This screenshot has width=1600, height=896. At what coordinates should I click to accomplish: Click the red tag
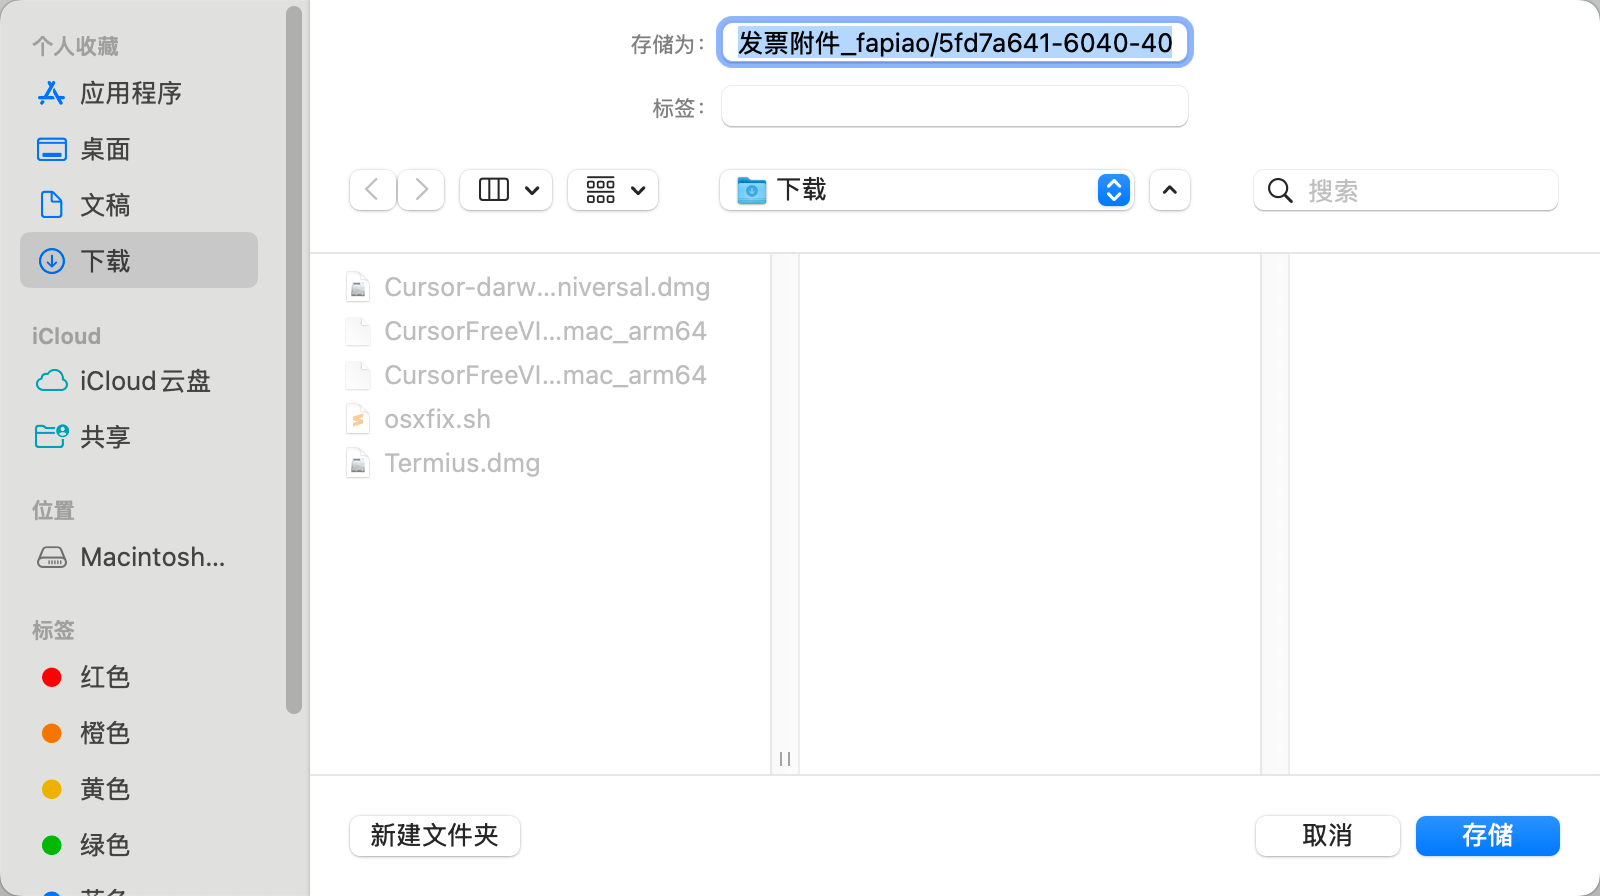(x=104, y=677)
